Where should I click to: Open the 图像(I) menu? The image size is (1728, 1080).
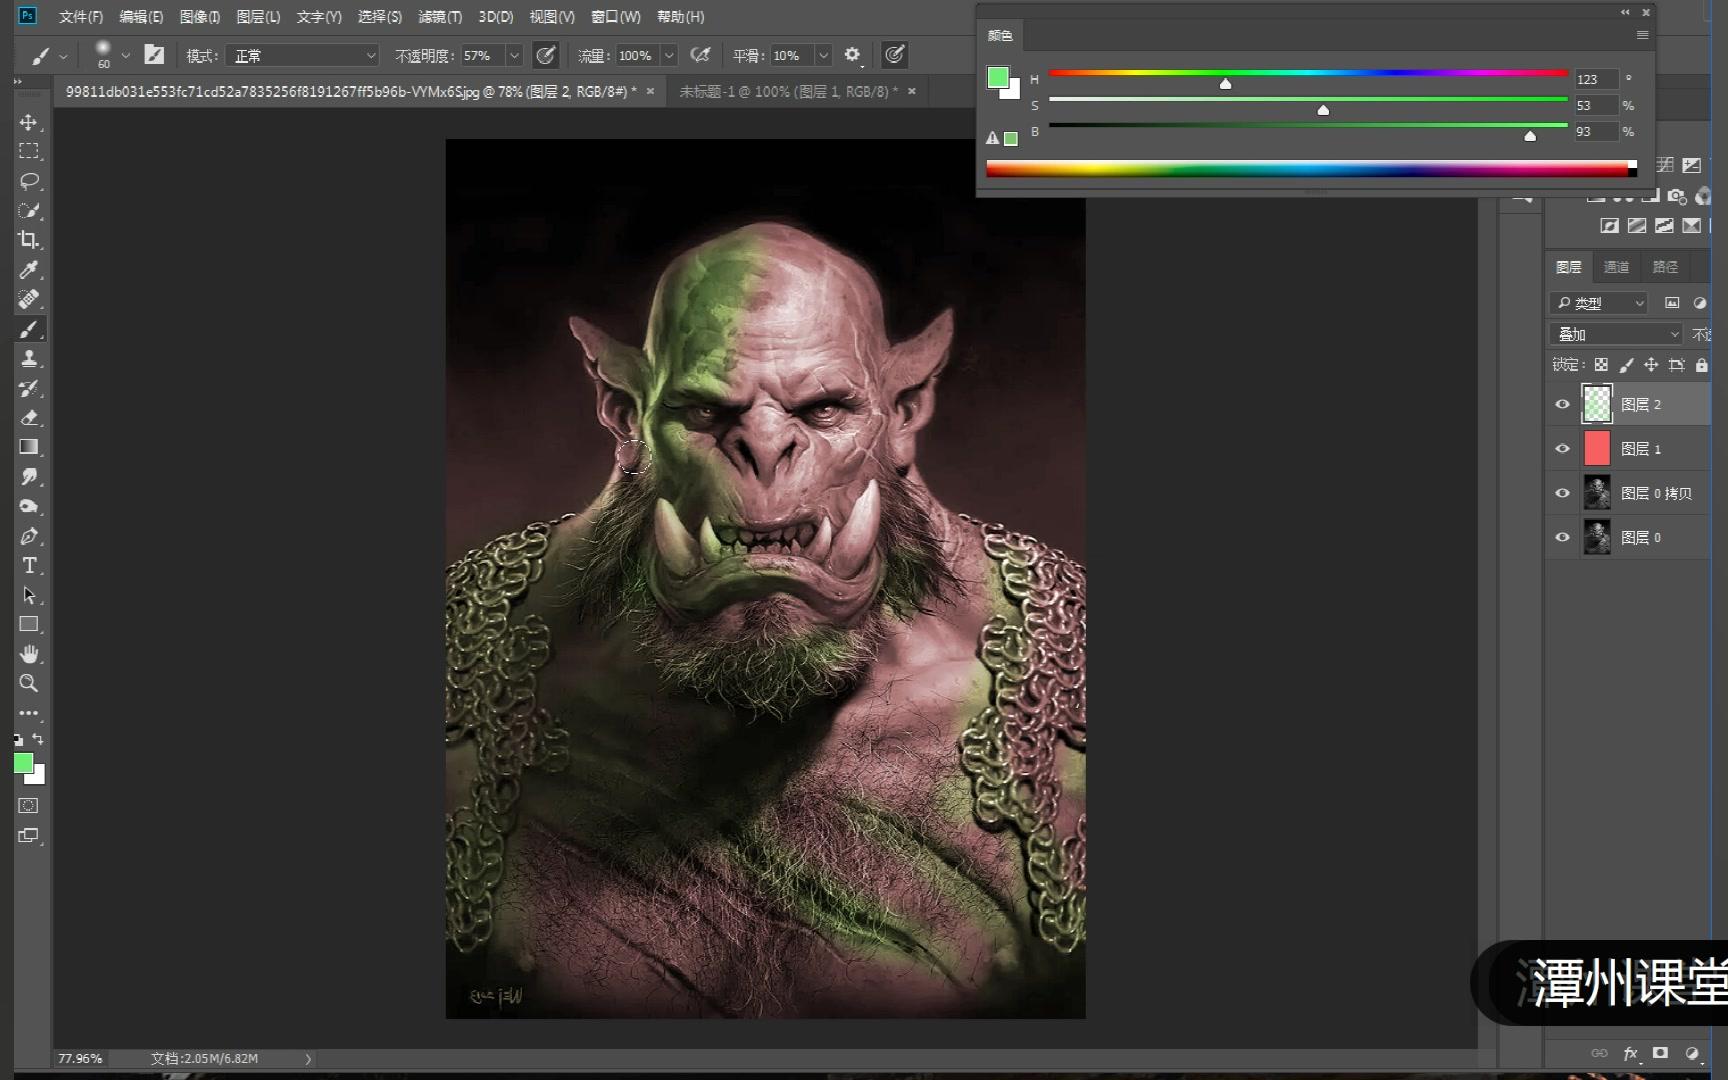199,17
